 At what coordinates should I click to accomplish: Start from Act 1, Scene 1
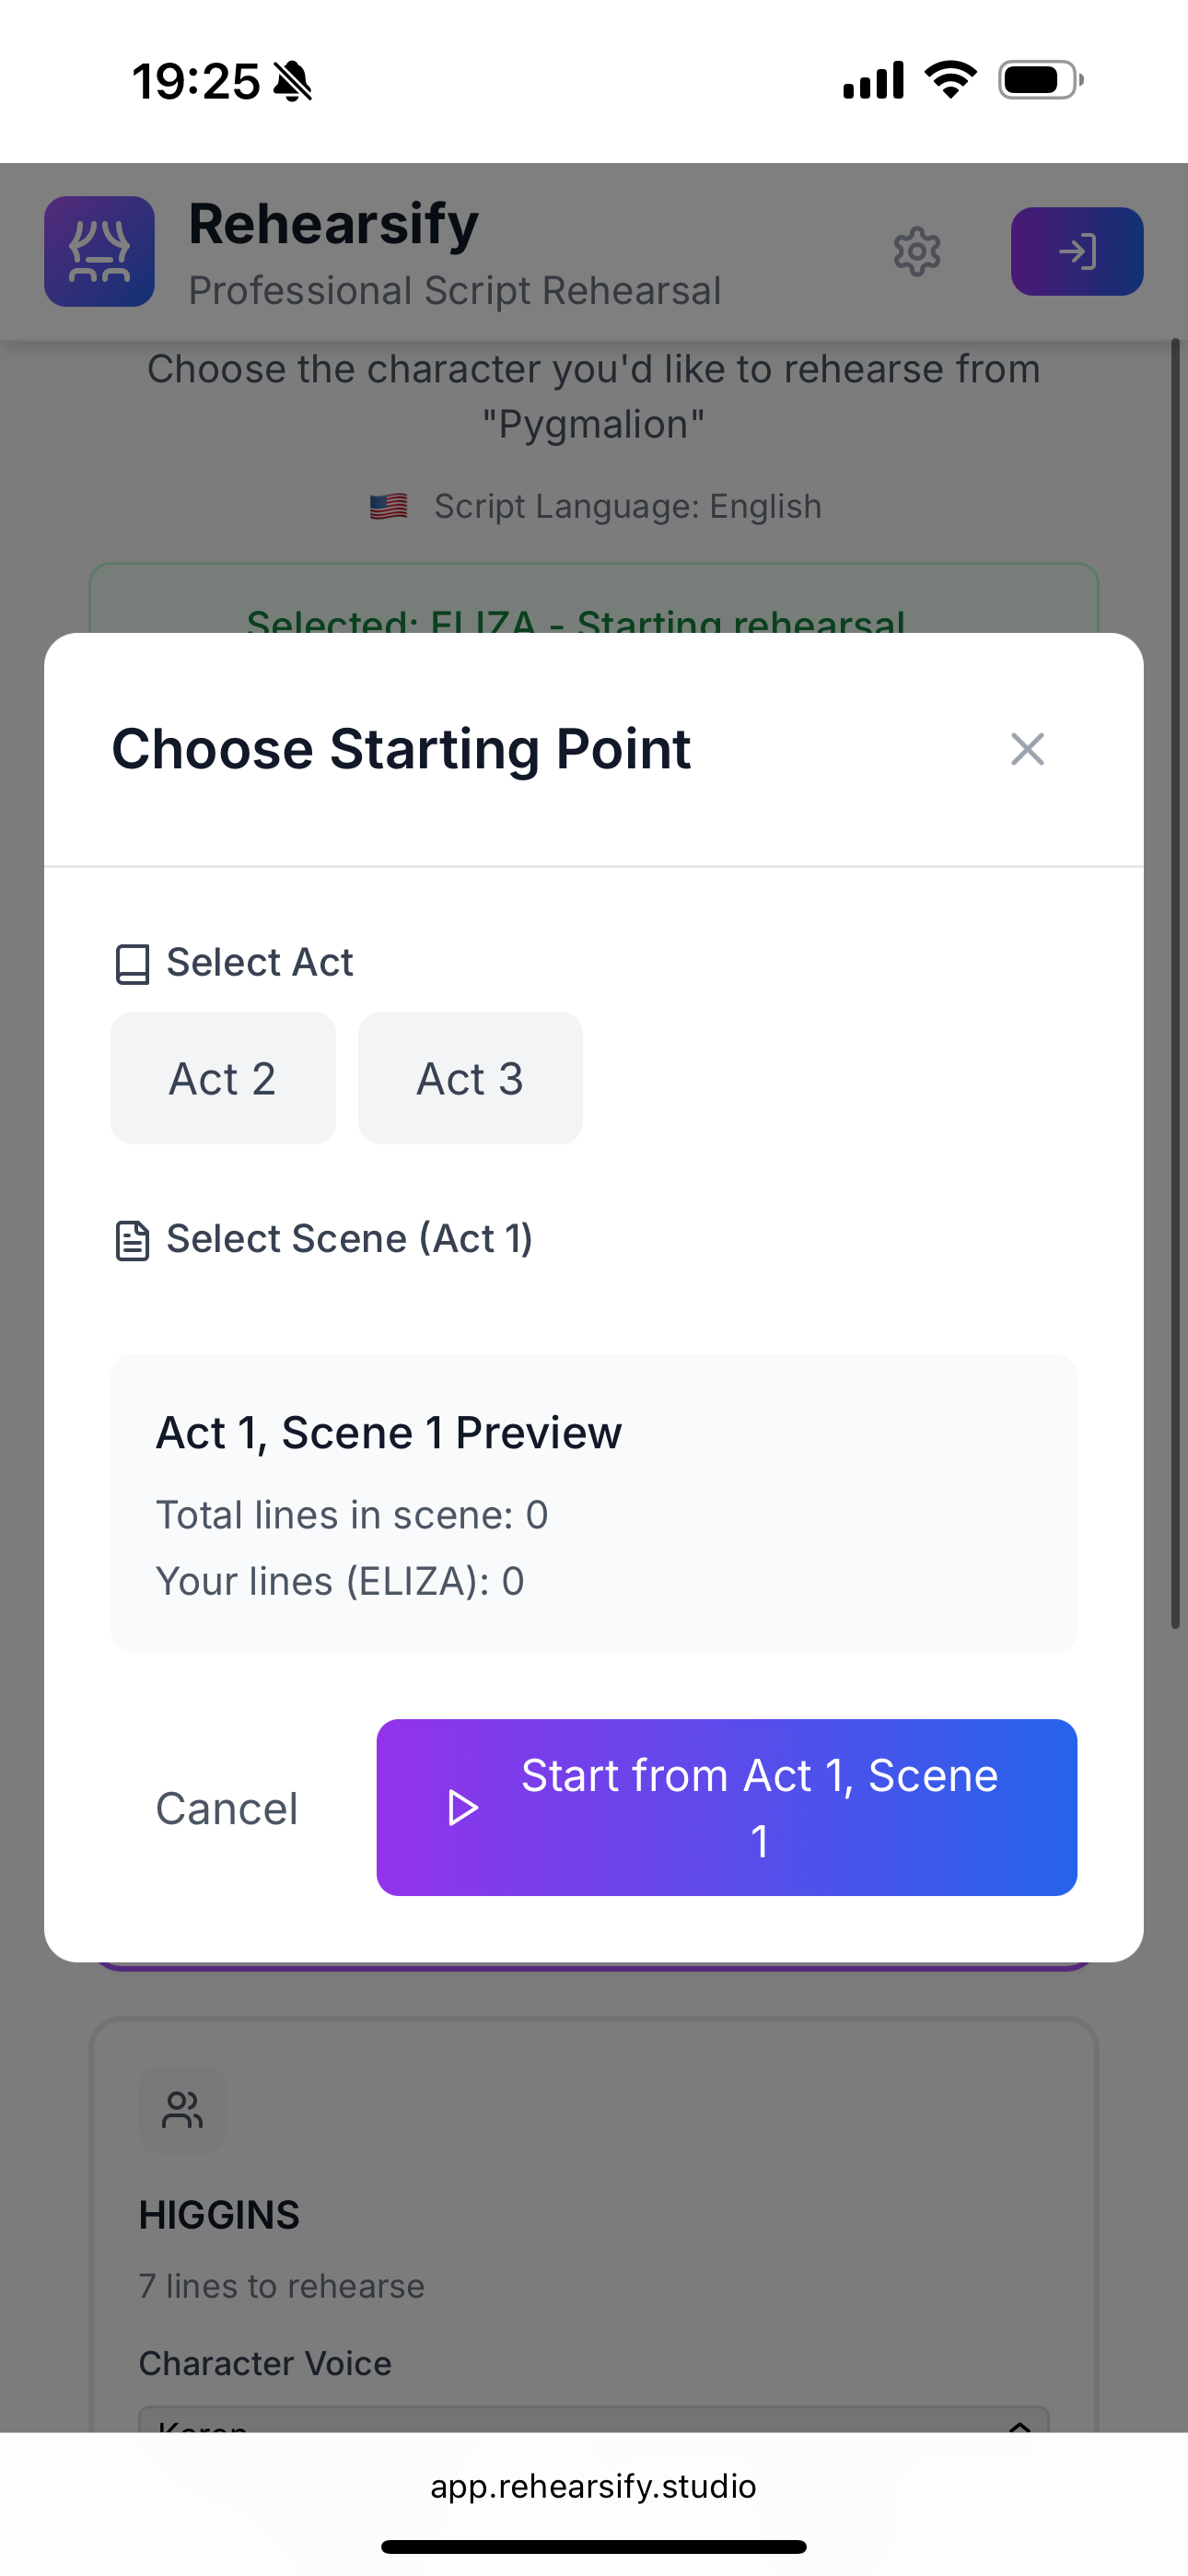727,1808
